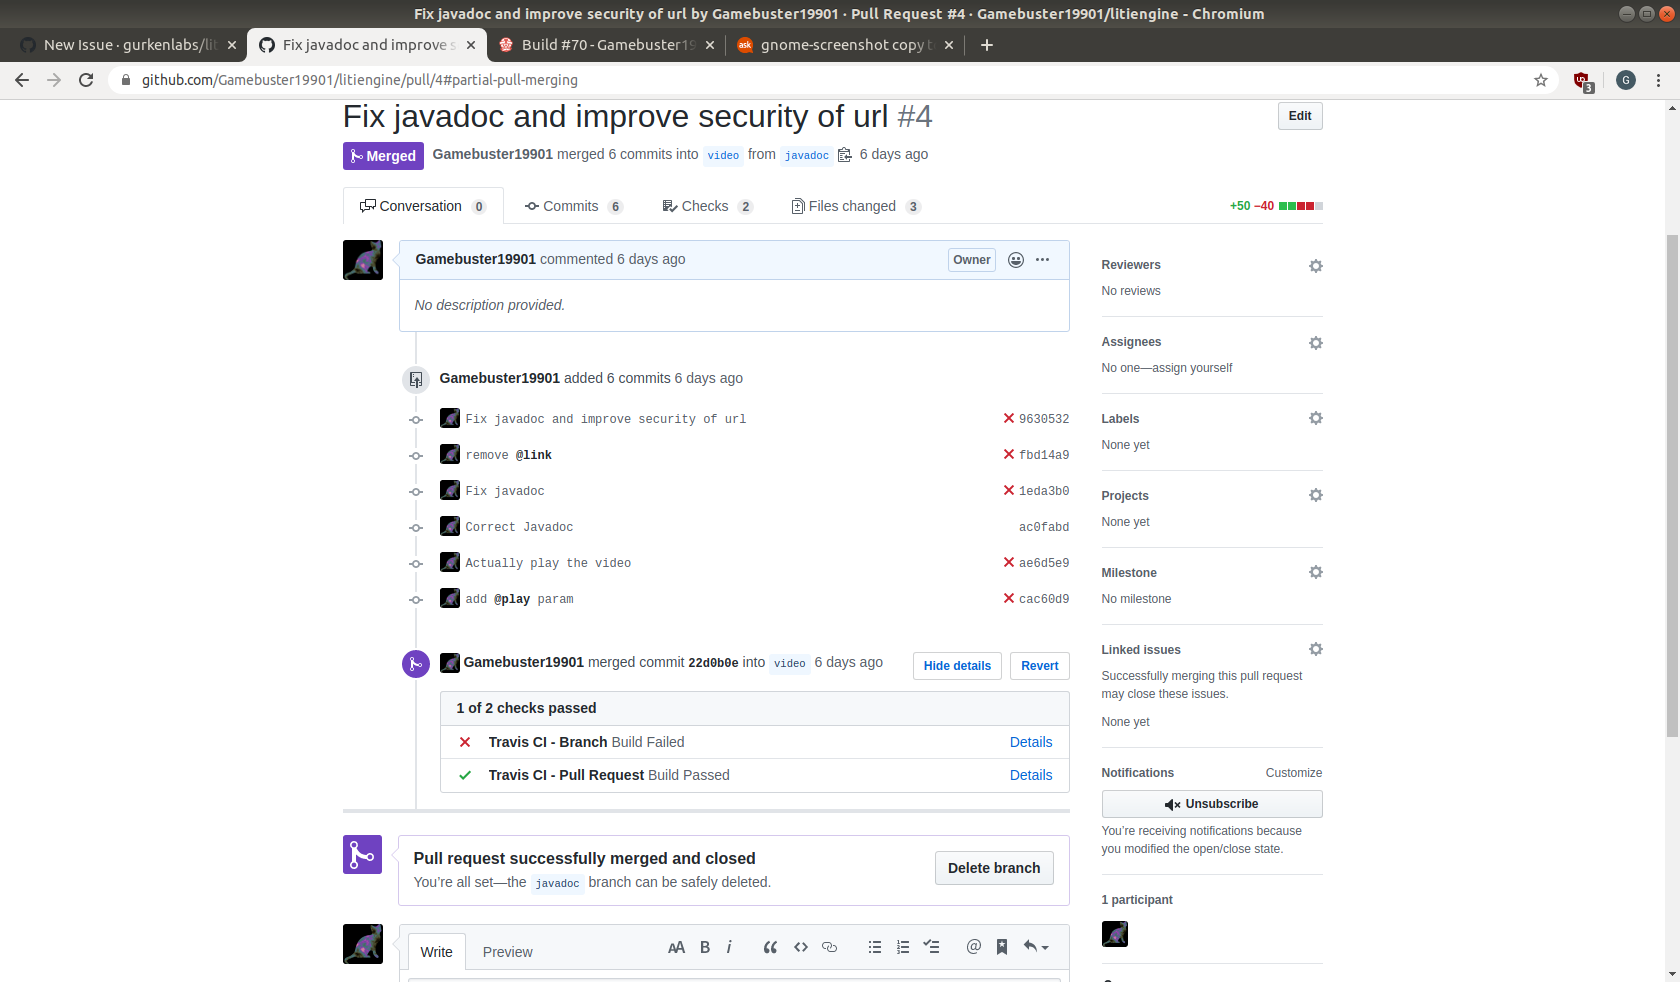The width and height of the screenshot is (1680, 982).
Task: Open the Commits tab
Action: pos(573,206)
